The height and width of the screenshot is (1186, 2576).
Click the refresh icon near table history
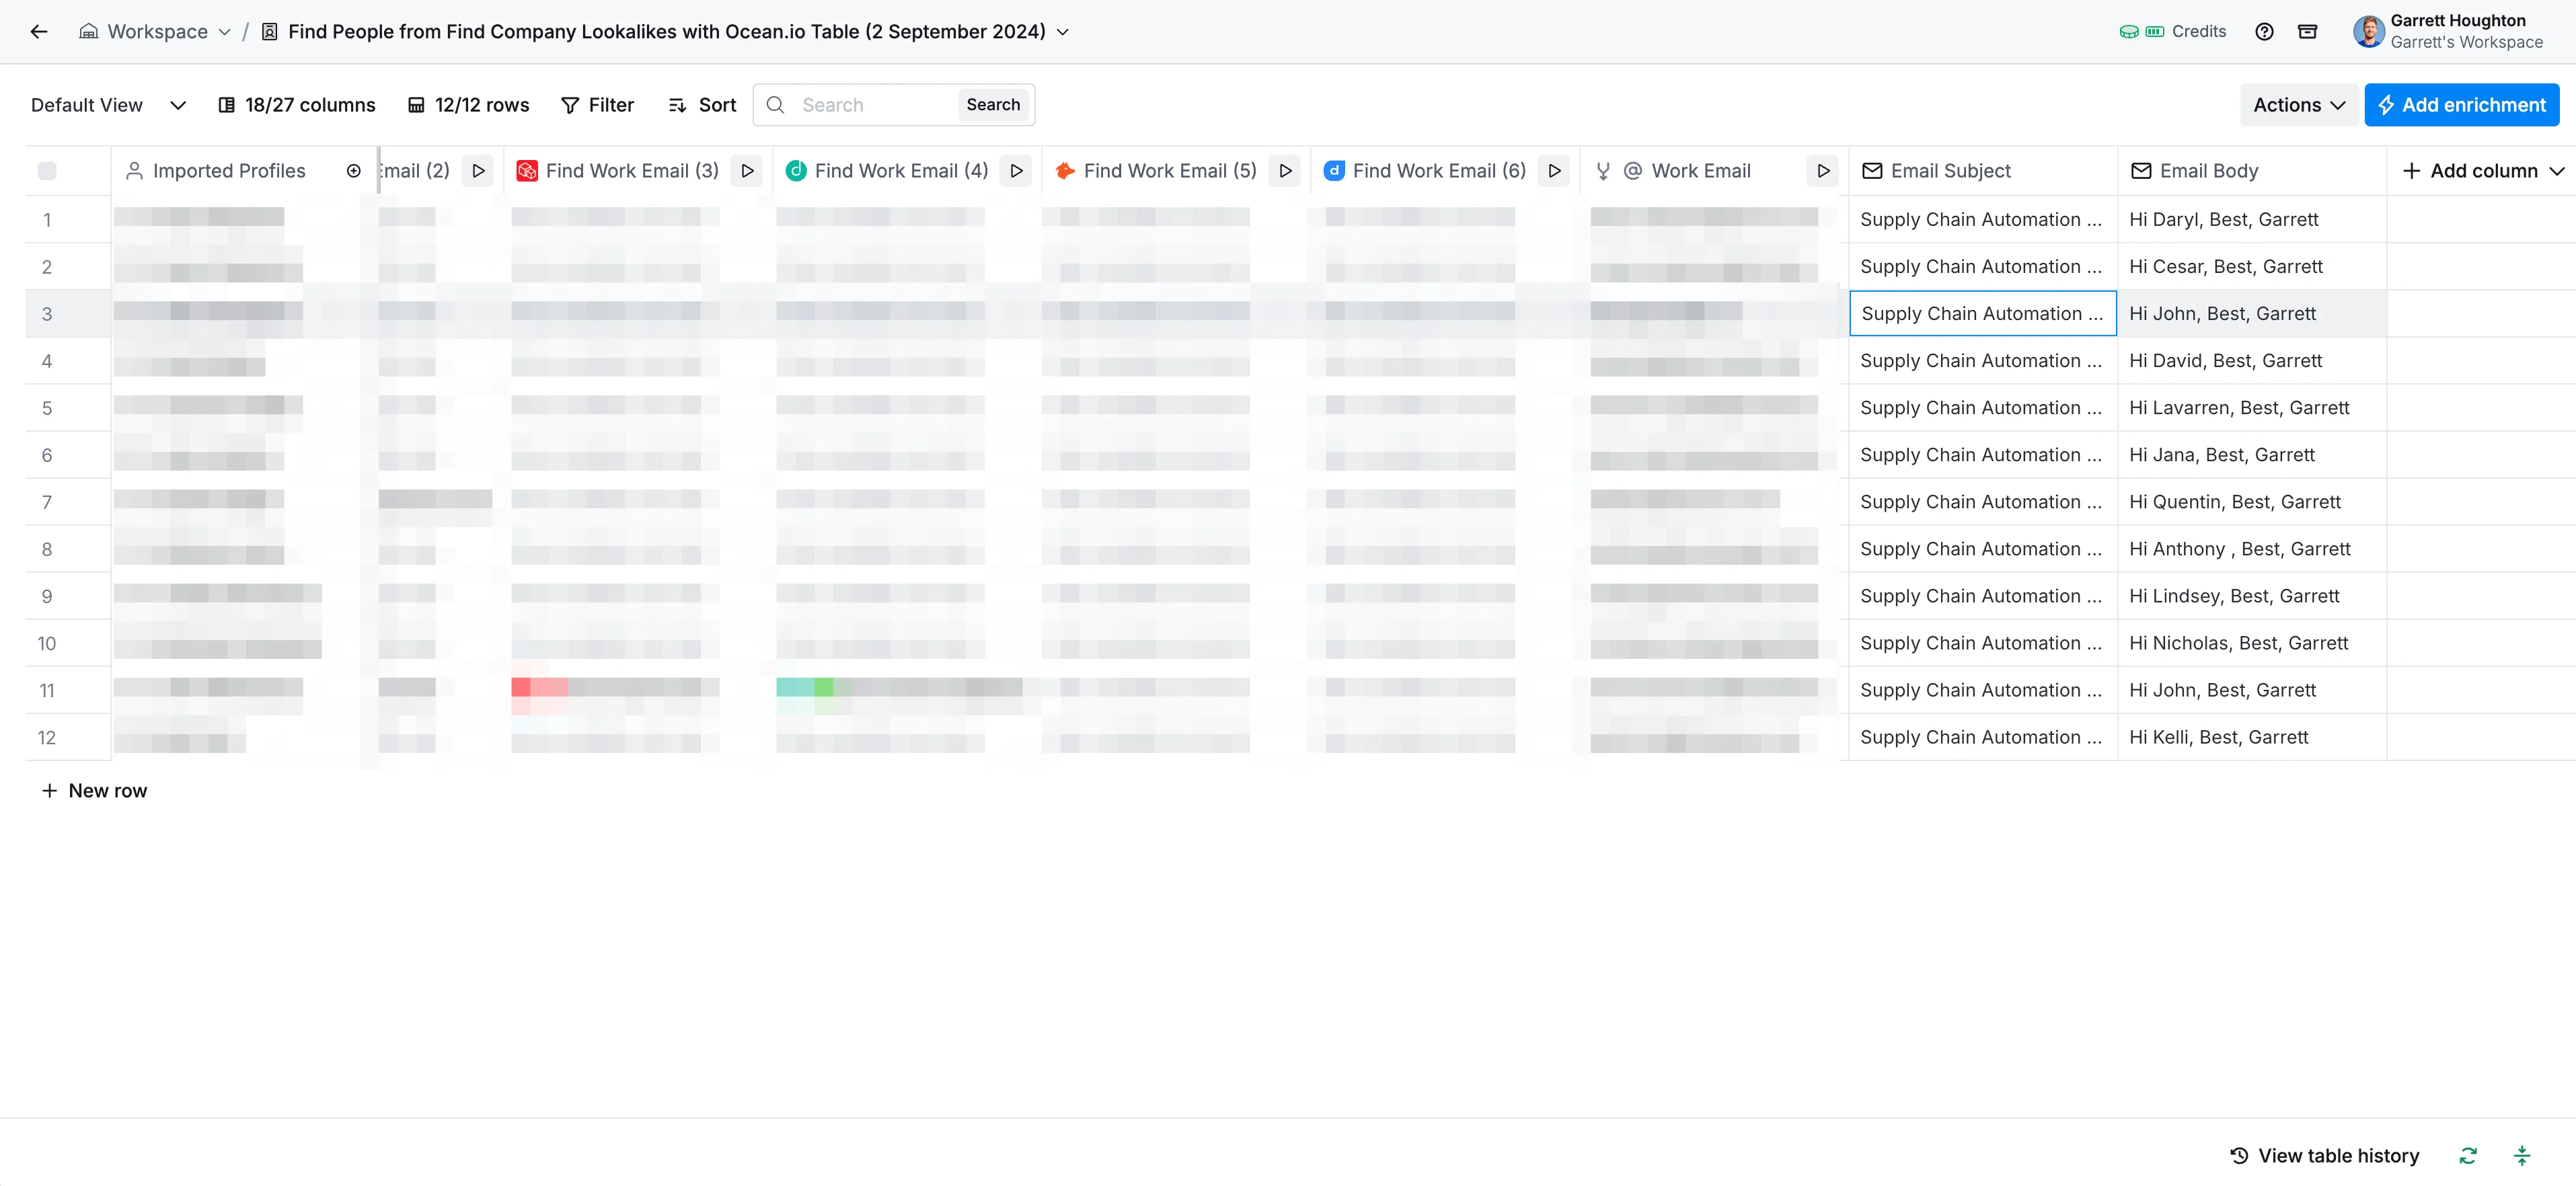[x=2468, y=1156]
